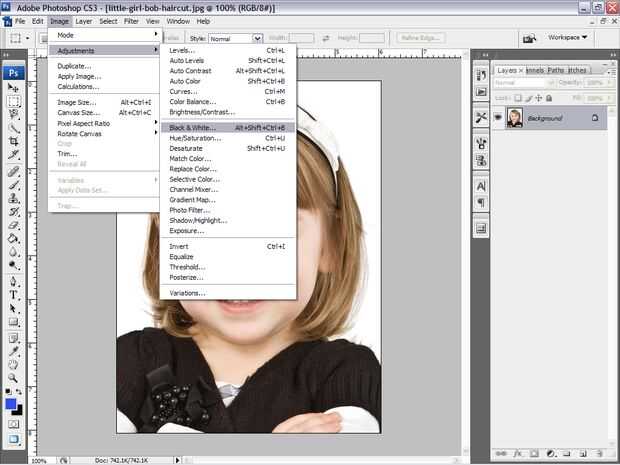
Task: Choose Desaturate from the menu
Action: click(228, 148)
